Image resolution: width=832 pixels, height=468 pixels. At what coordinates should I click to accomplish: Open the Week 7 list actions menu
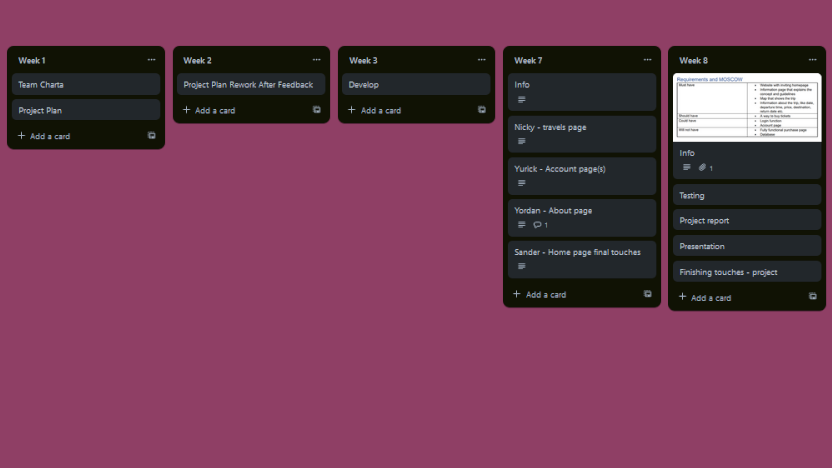coord(647,60)
